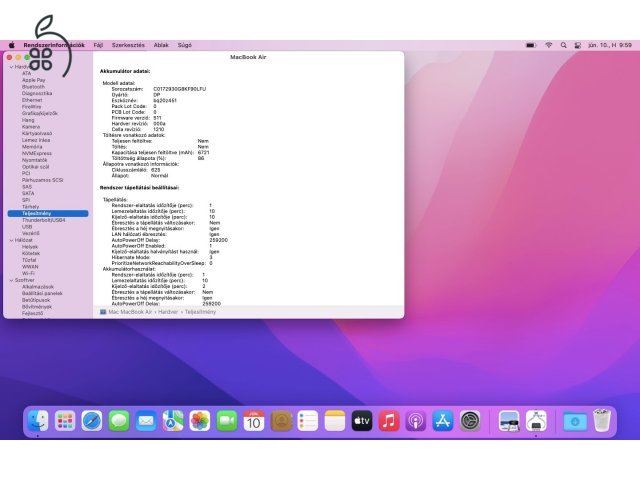Open the Mail app in Dock
Screen dimensions: 640x480
click(x=146, y=421)
